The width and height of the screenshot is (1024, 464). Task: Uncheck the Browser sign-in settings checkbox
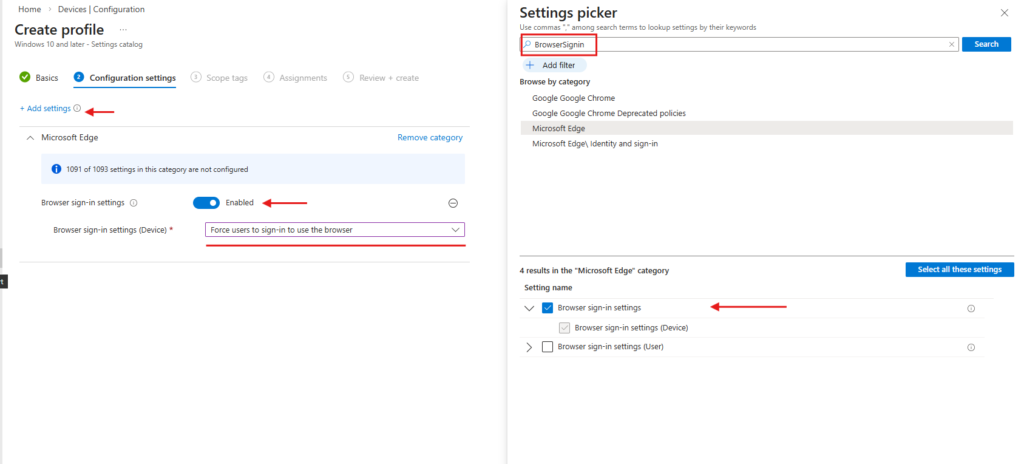(x=547, y=308)
